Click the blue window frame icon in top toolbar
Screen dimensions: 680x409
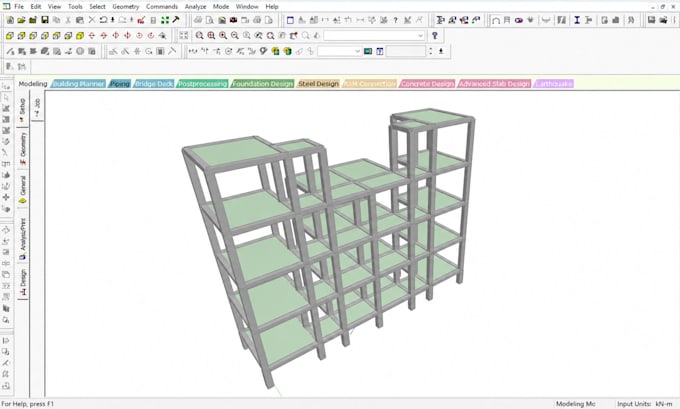(x=290, y=20)
